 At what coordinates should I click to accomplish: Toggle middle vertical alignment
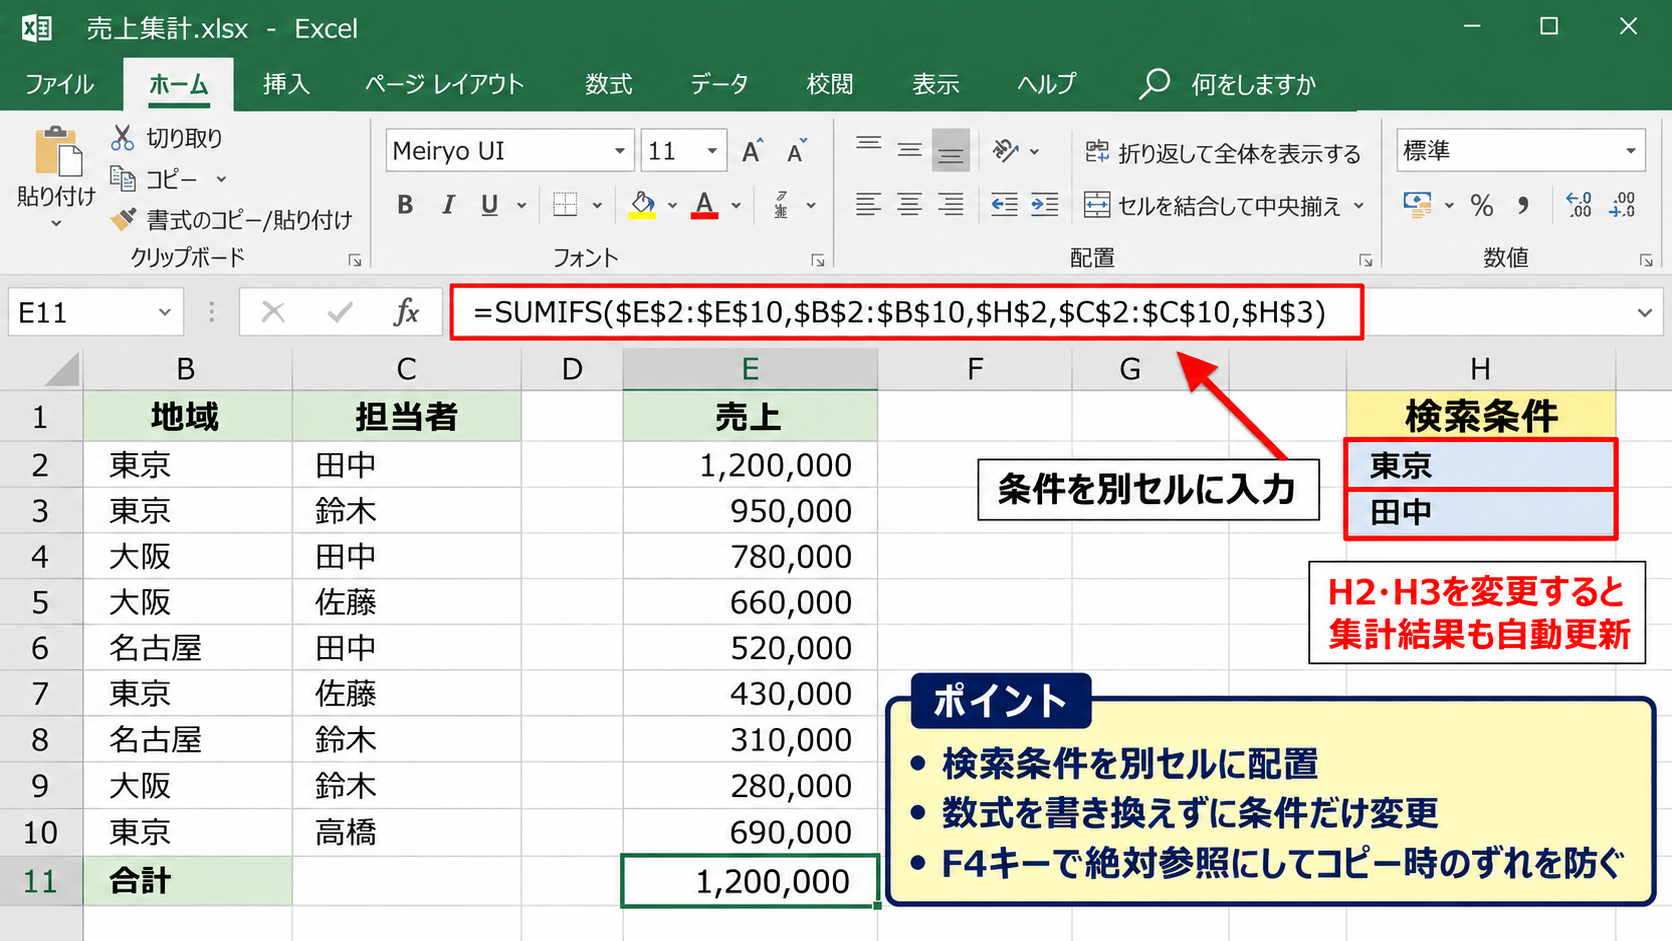tap(909, 150)
